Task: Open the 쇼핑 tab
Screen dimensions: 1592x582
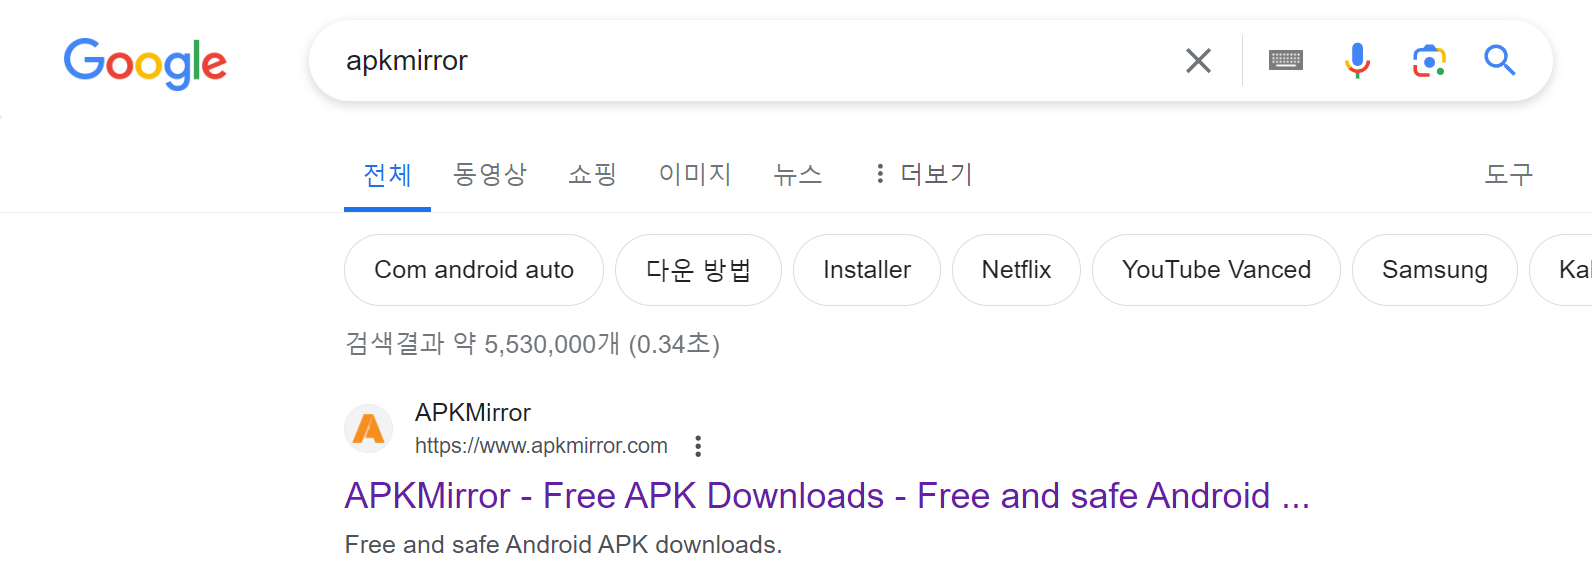Action: click(x=592, y=174)
